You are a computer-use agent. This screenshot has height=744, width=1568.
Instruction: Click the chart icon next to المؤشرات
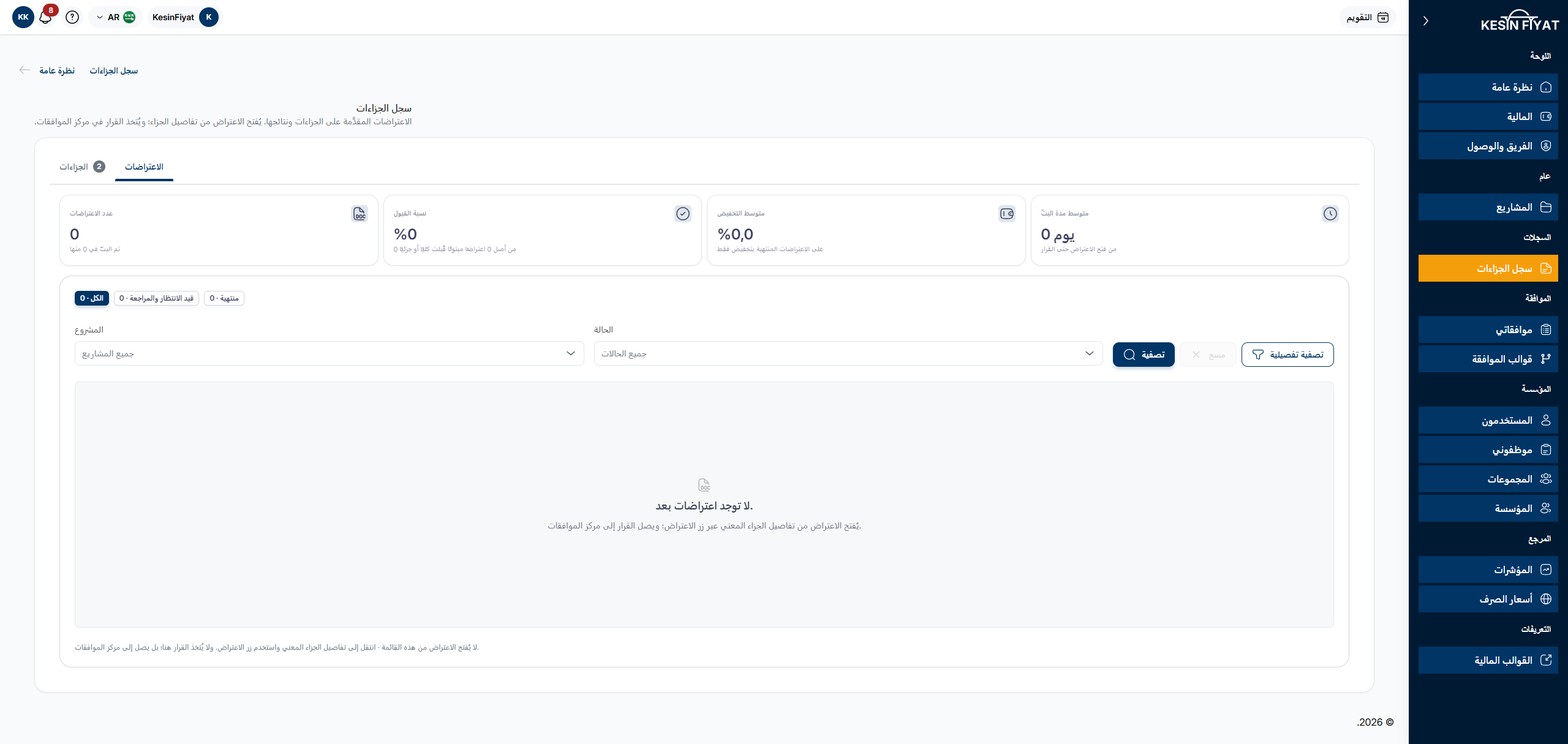pyautogui.click(x=1545, y=569)
